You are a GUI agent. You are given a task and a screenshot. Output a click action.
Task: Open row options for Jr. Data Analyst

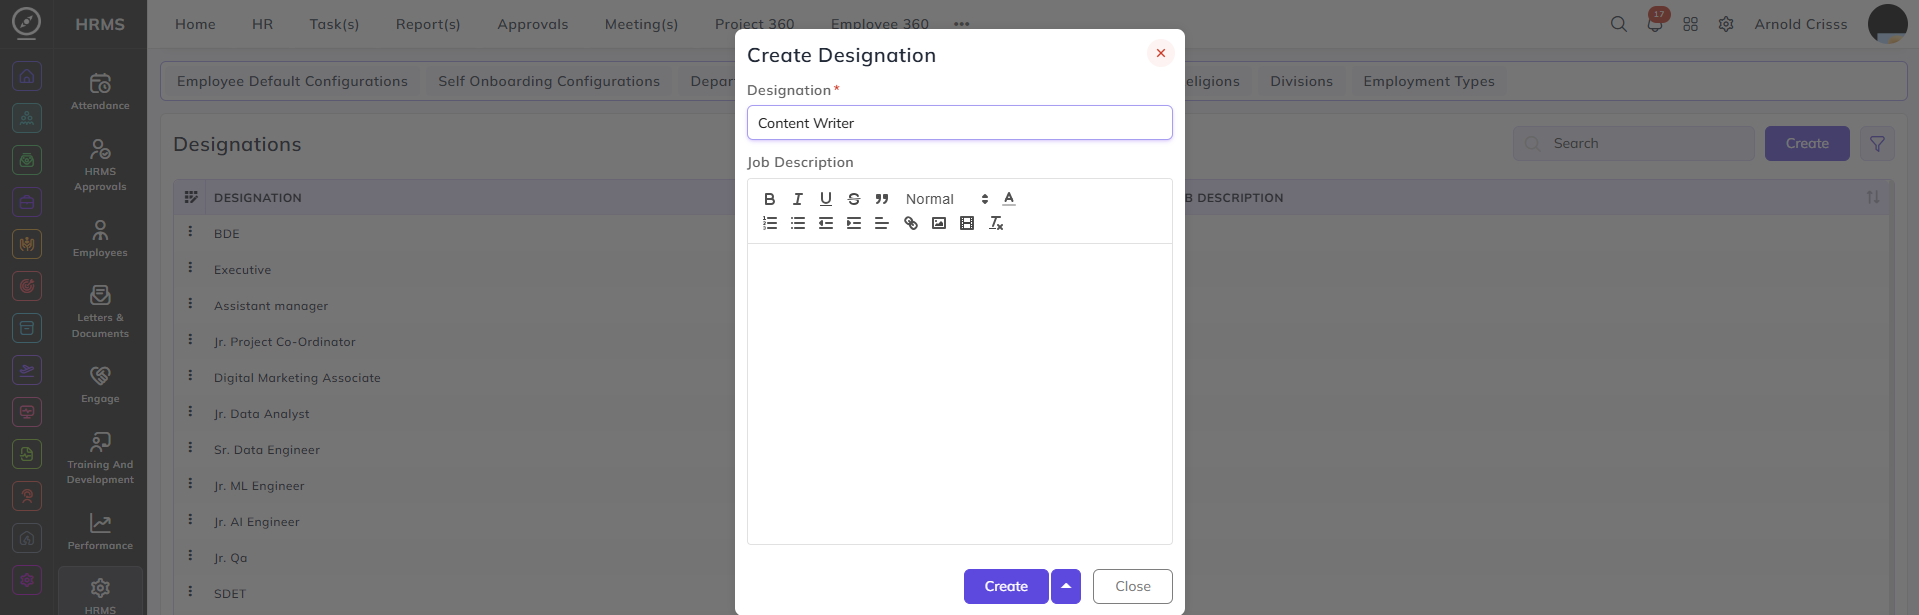[190, 411]
